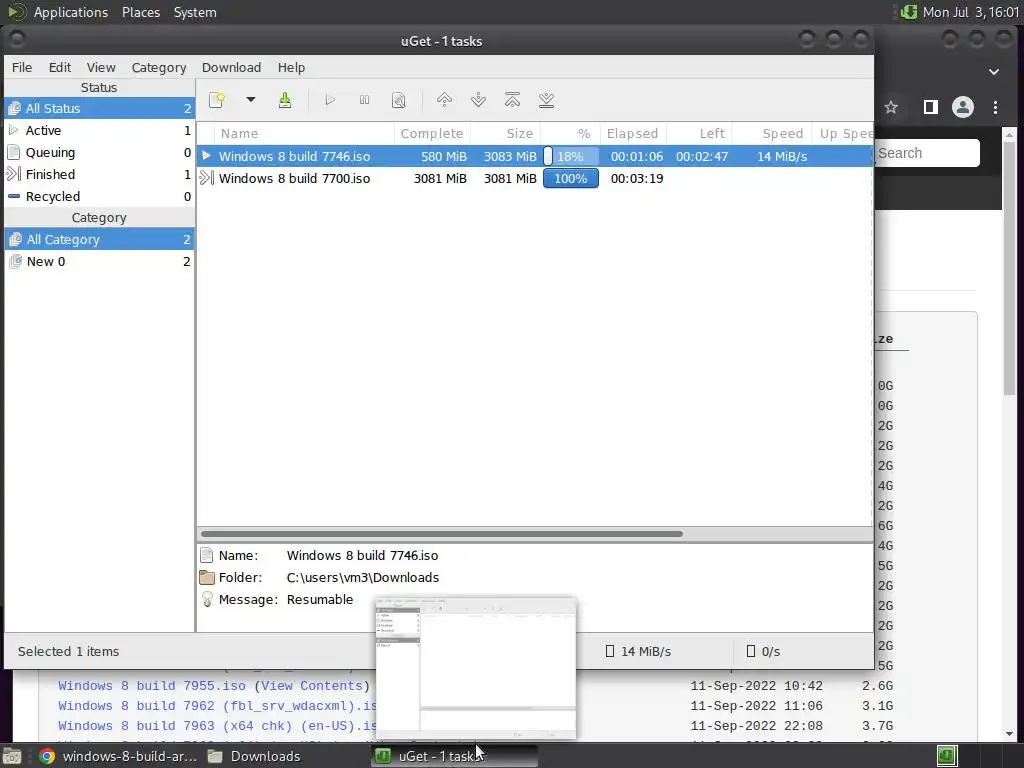Screen dimensions: 1024x768
Task: Open the System menu in top panel
Action: (x=195, y=12)
